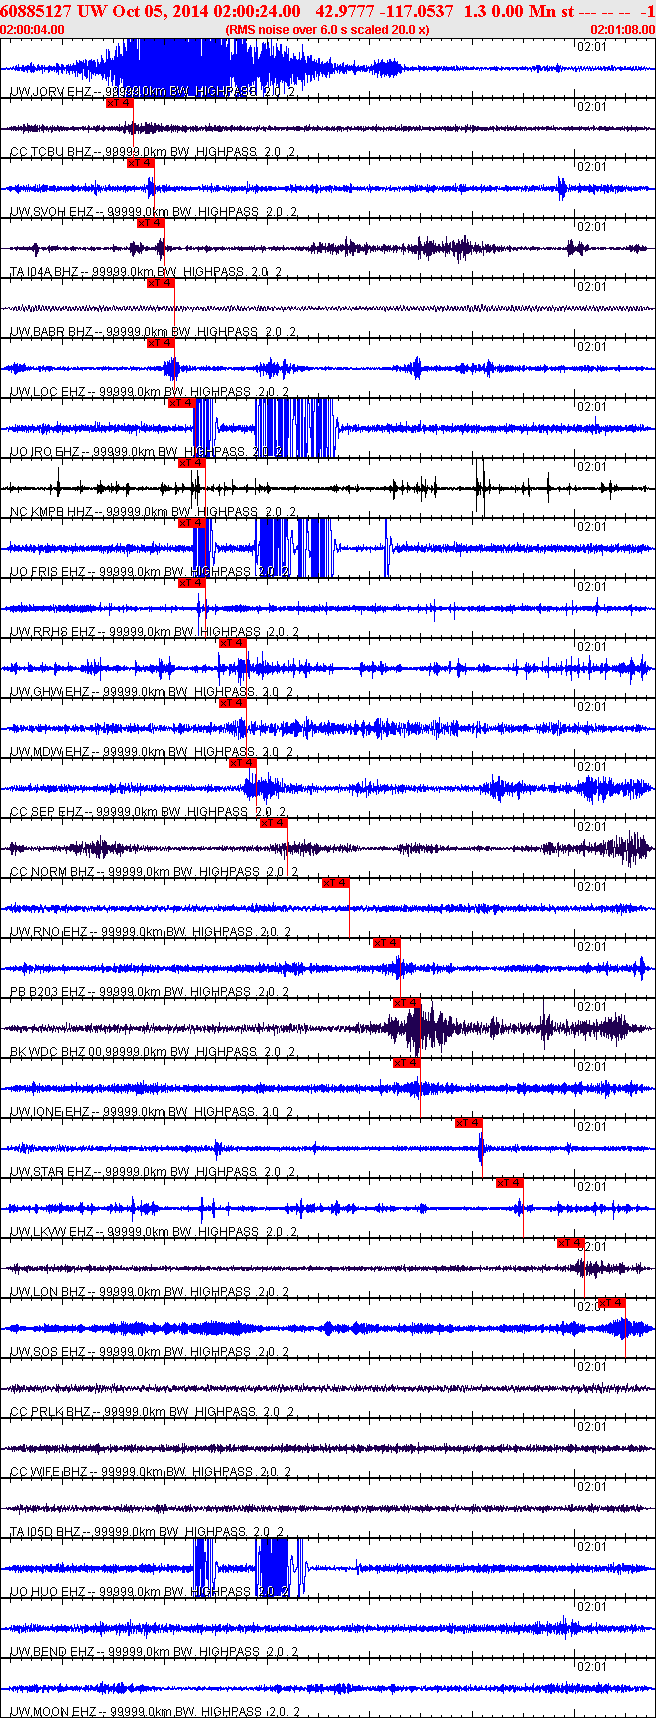Select the pick flag on BK.WDC trace
Image resolution: width=656 pixels, height=1718 pixels.
tap(406, 1003)
